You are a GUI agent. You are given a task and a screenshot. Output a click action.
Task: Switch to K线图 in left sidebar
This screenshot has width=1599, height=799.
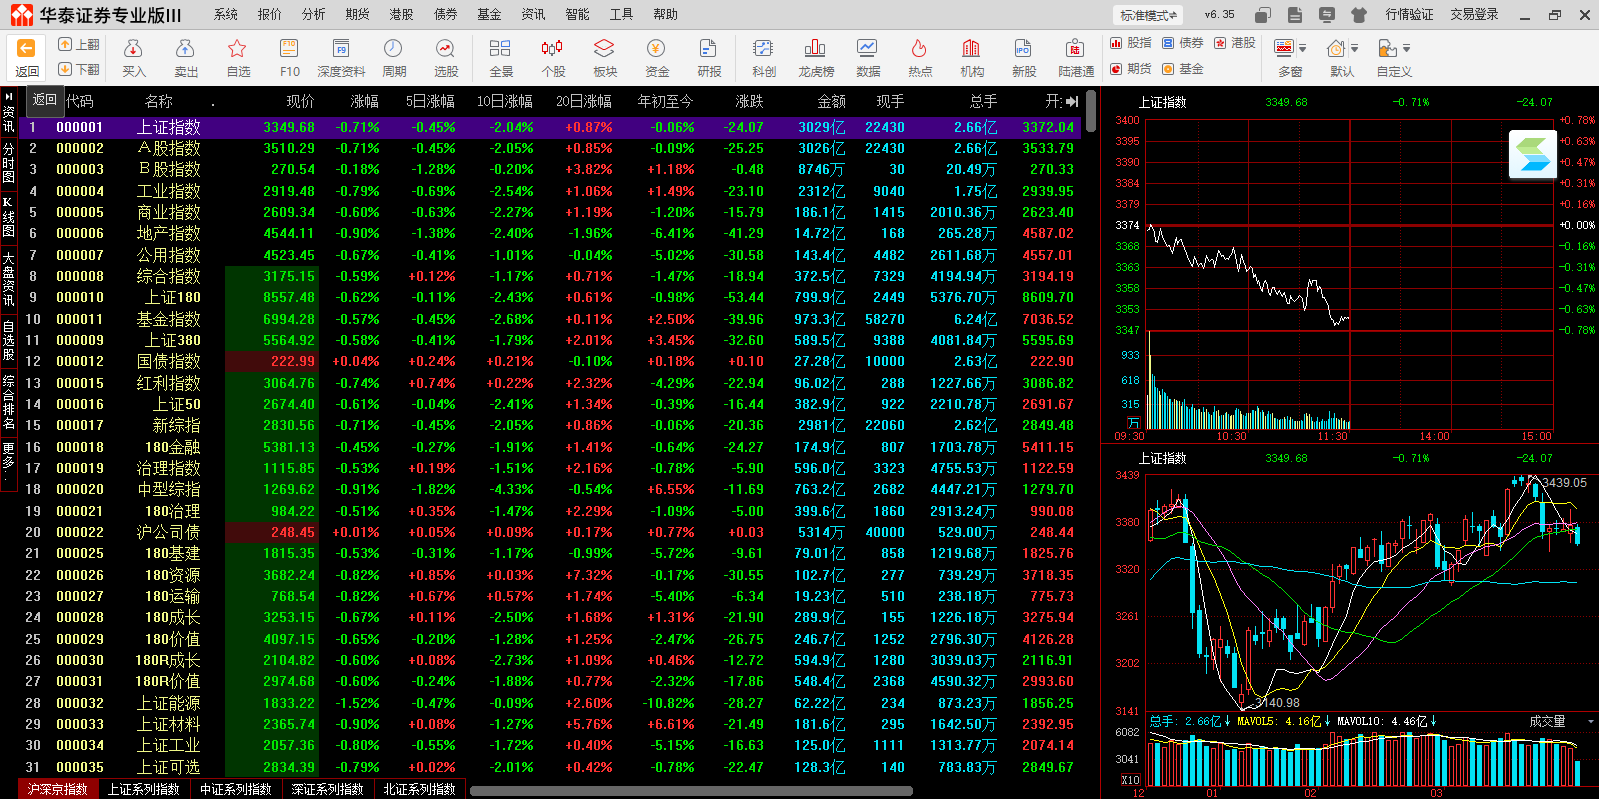[x=8, y=217]
